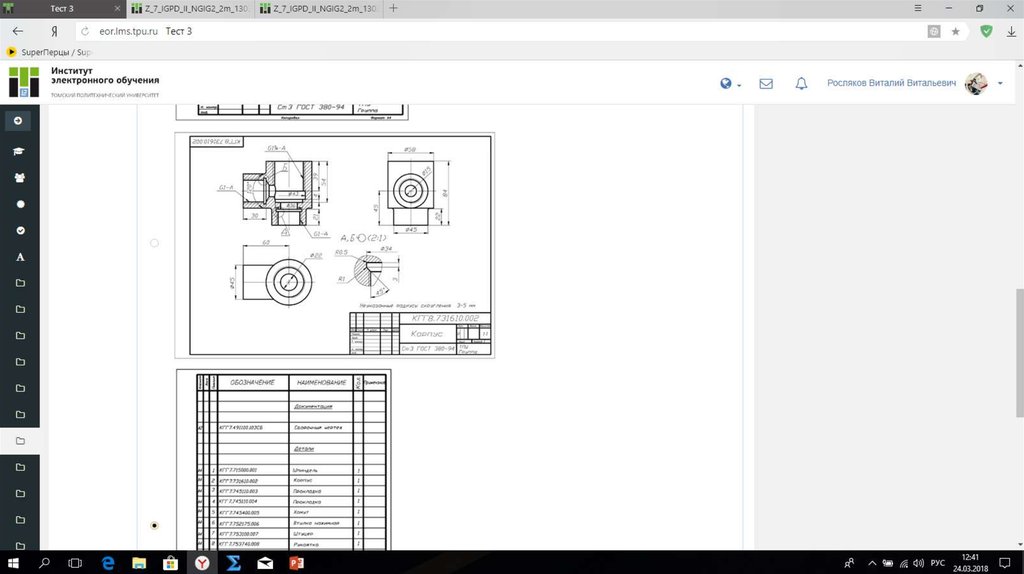Click the blue Sigma app taskbar icon
Image resolution: width=1024 pixels, height=574 pixels.
[x=233, y=563]
